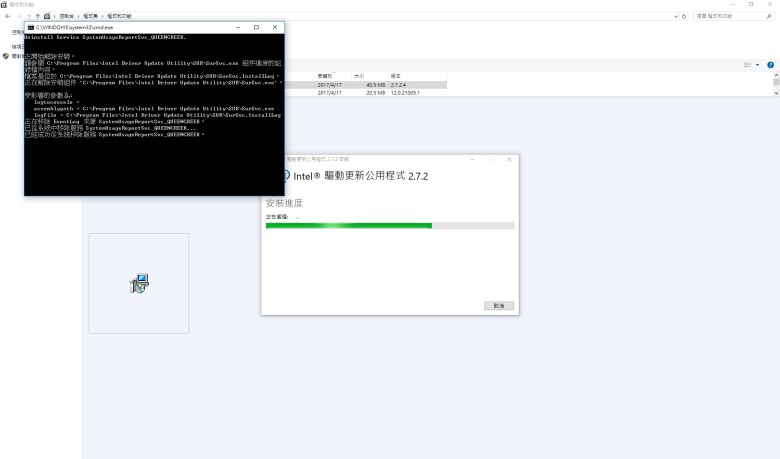Screen dimensions: 780x459
Task: Select 控制台 breadcrumb segment
Action: tap(66, 16)
